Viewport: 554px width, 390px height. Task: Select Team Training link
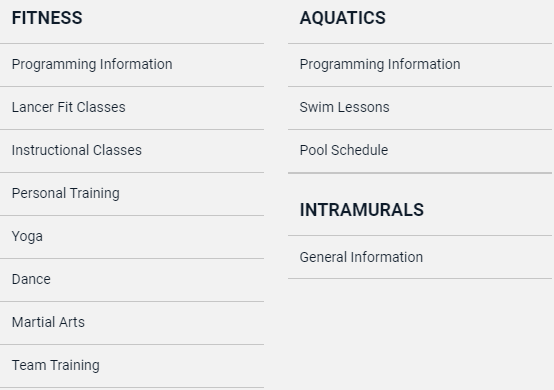tap(55, 366)
